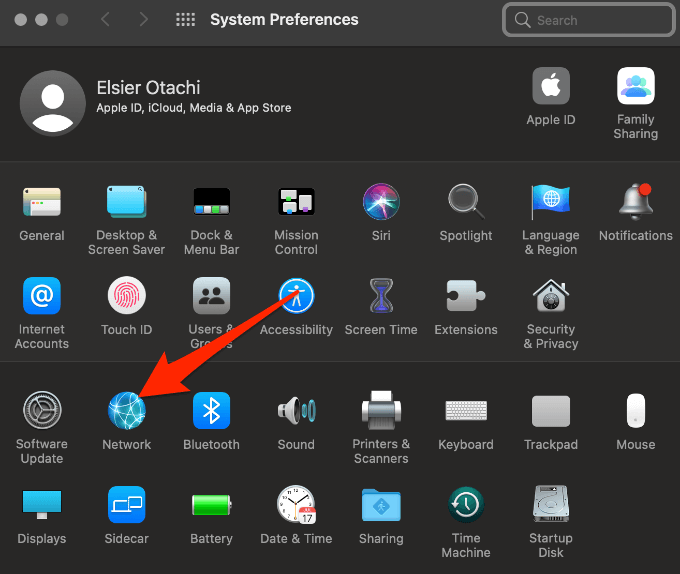Open Keyboard preferences

(x=466, y=410)
